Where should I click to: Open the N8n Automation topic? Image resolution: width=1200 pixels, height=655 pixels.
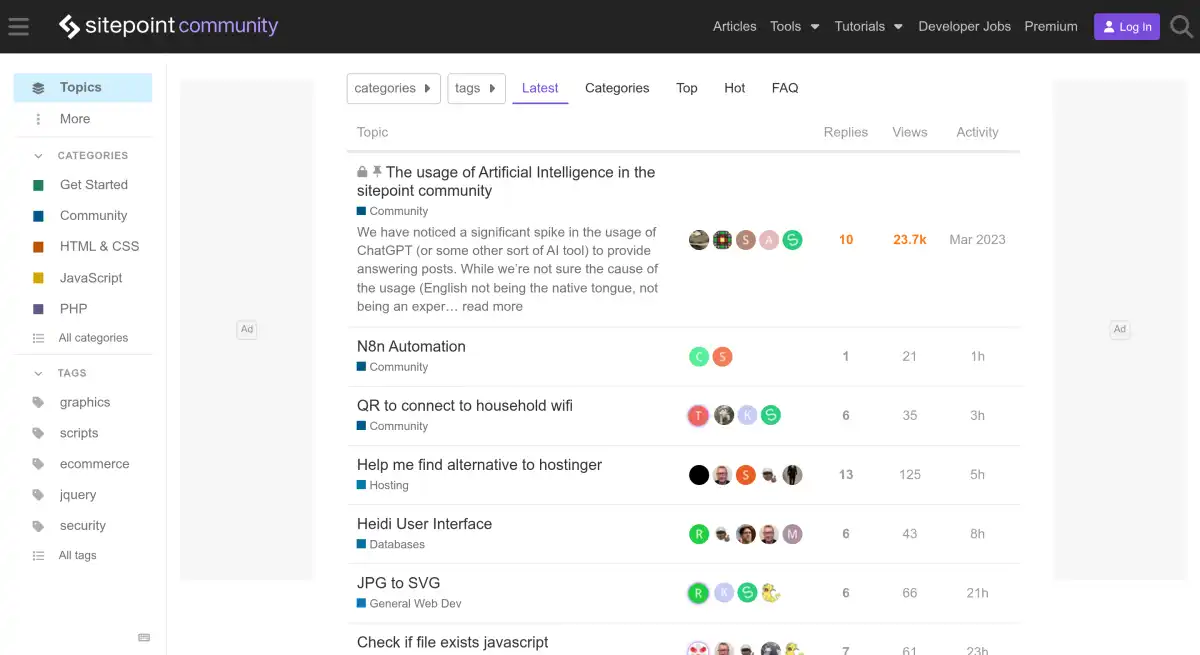click(x=411, y=346)
